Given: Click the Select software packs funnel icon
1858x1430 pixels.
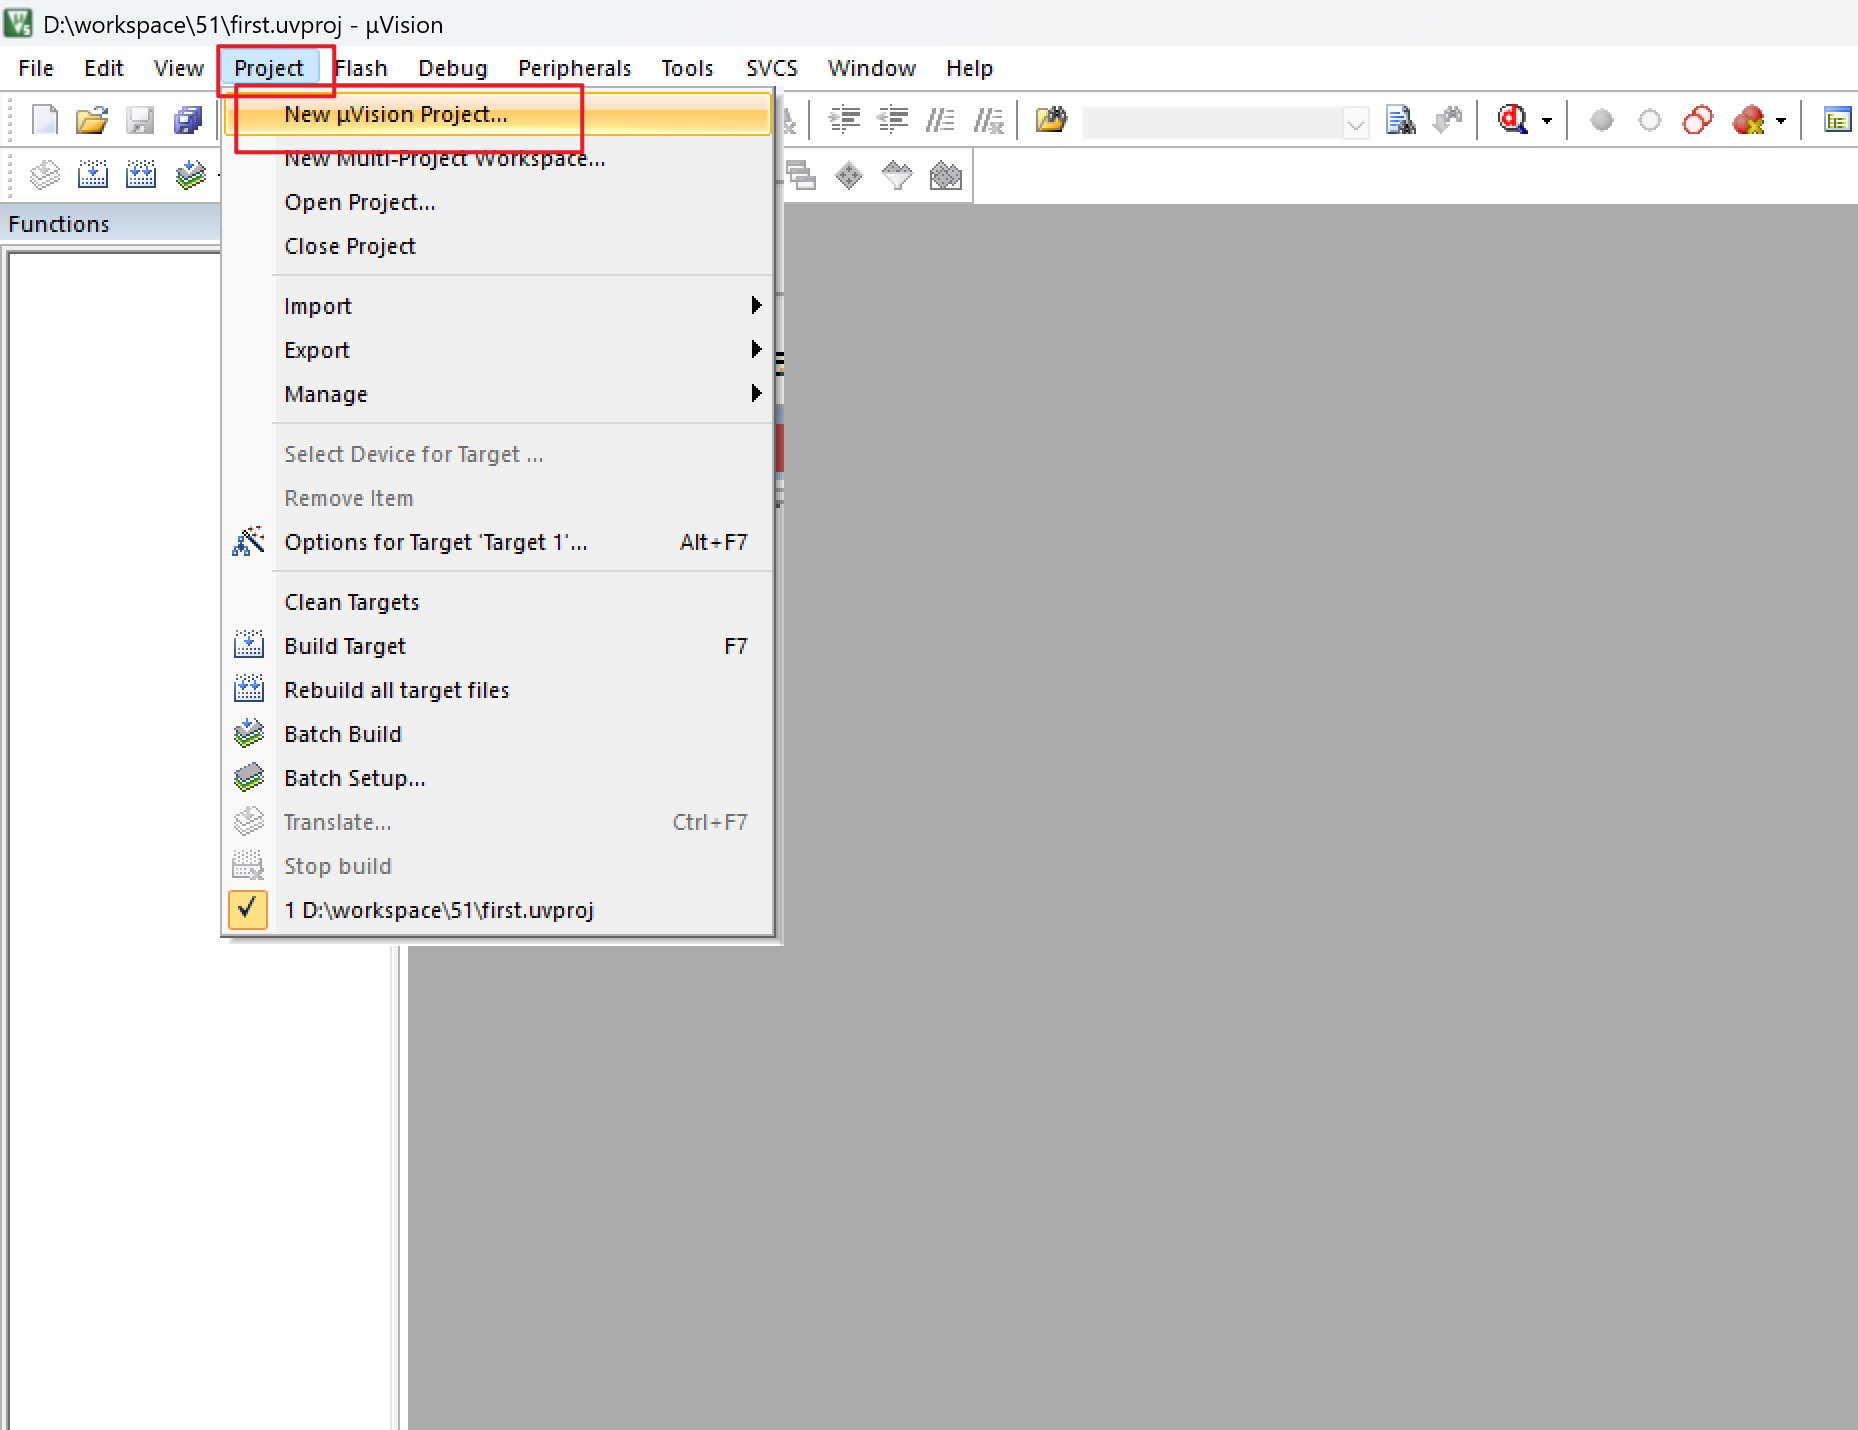Looking at the screenshot, I should [897, 176].
